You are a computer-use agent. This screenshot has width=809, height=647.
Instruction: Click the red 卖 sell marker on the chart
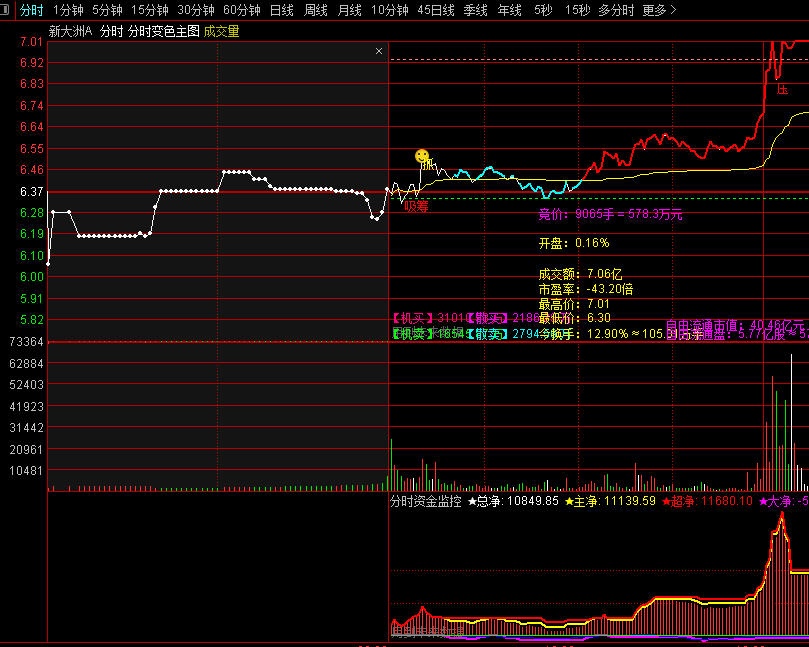tap(782, 89)
